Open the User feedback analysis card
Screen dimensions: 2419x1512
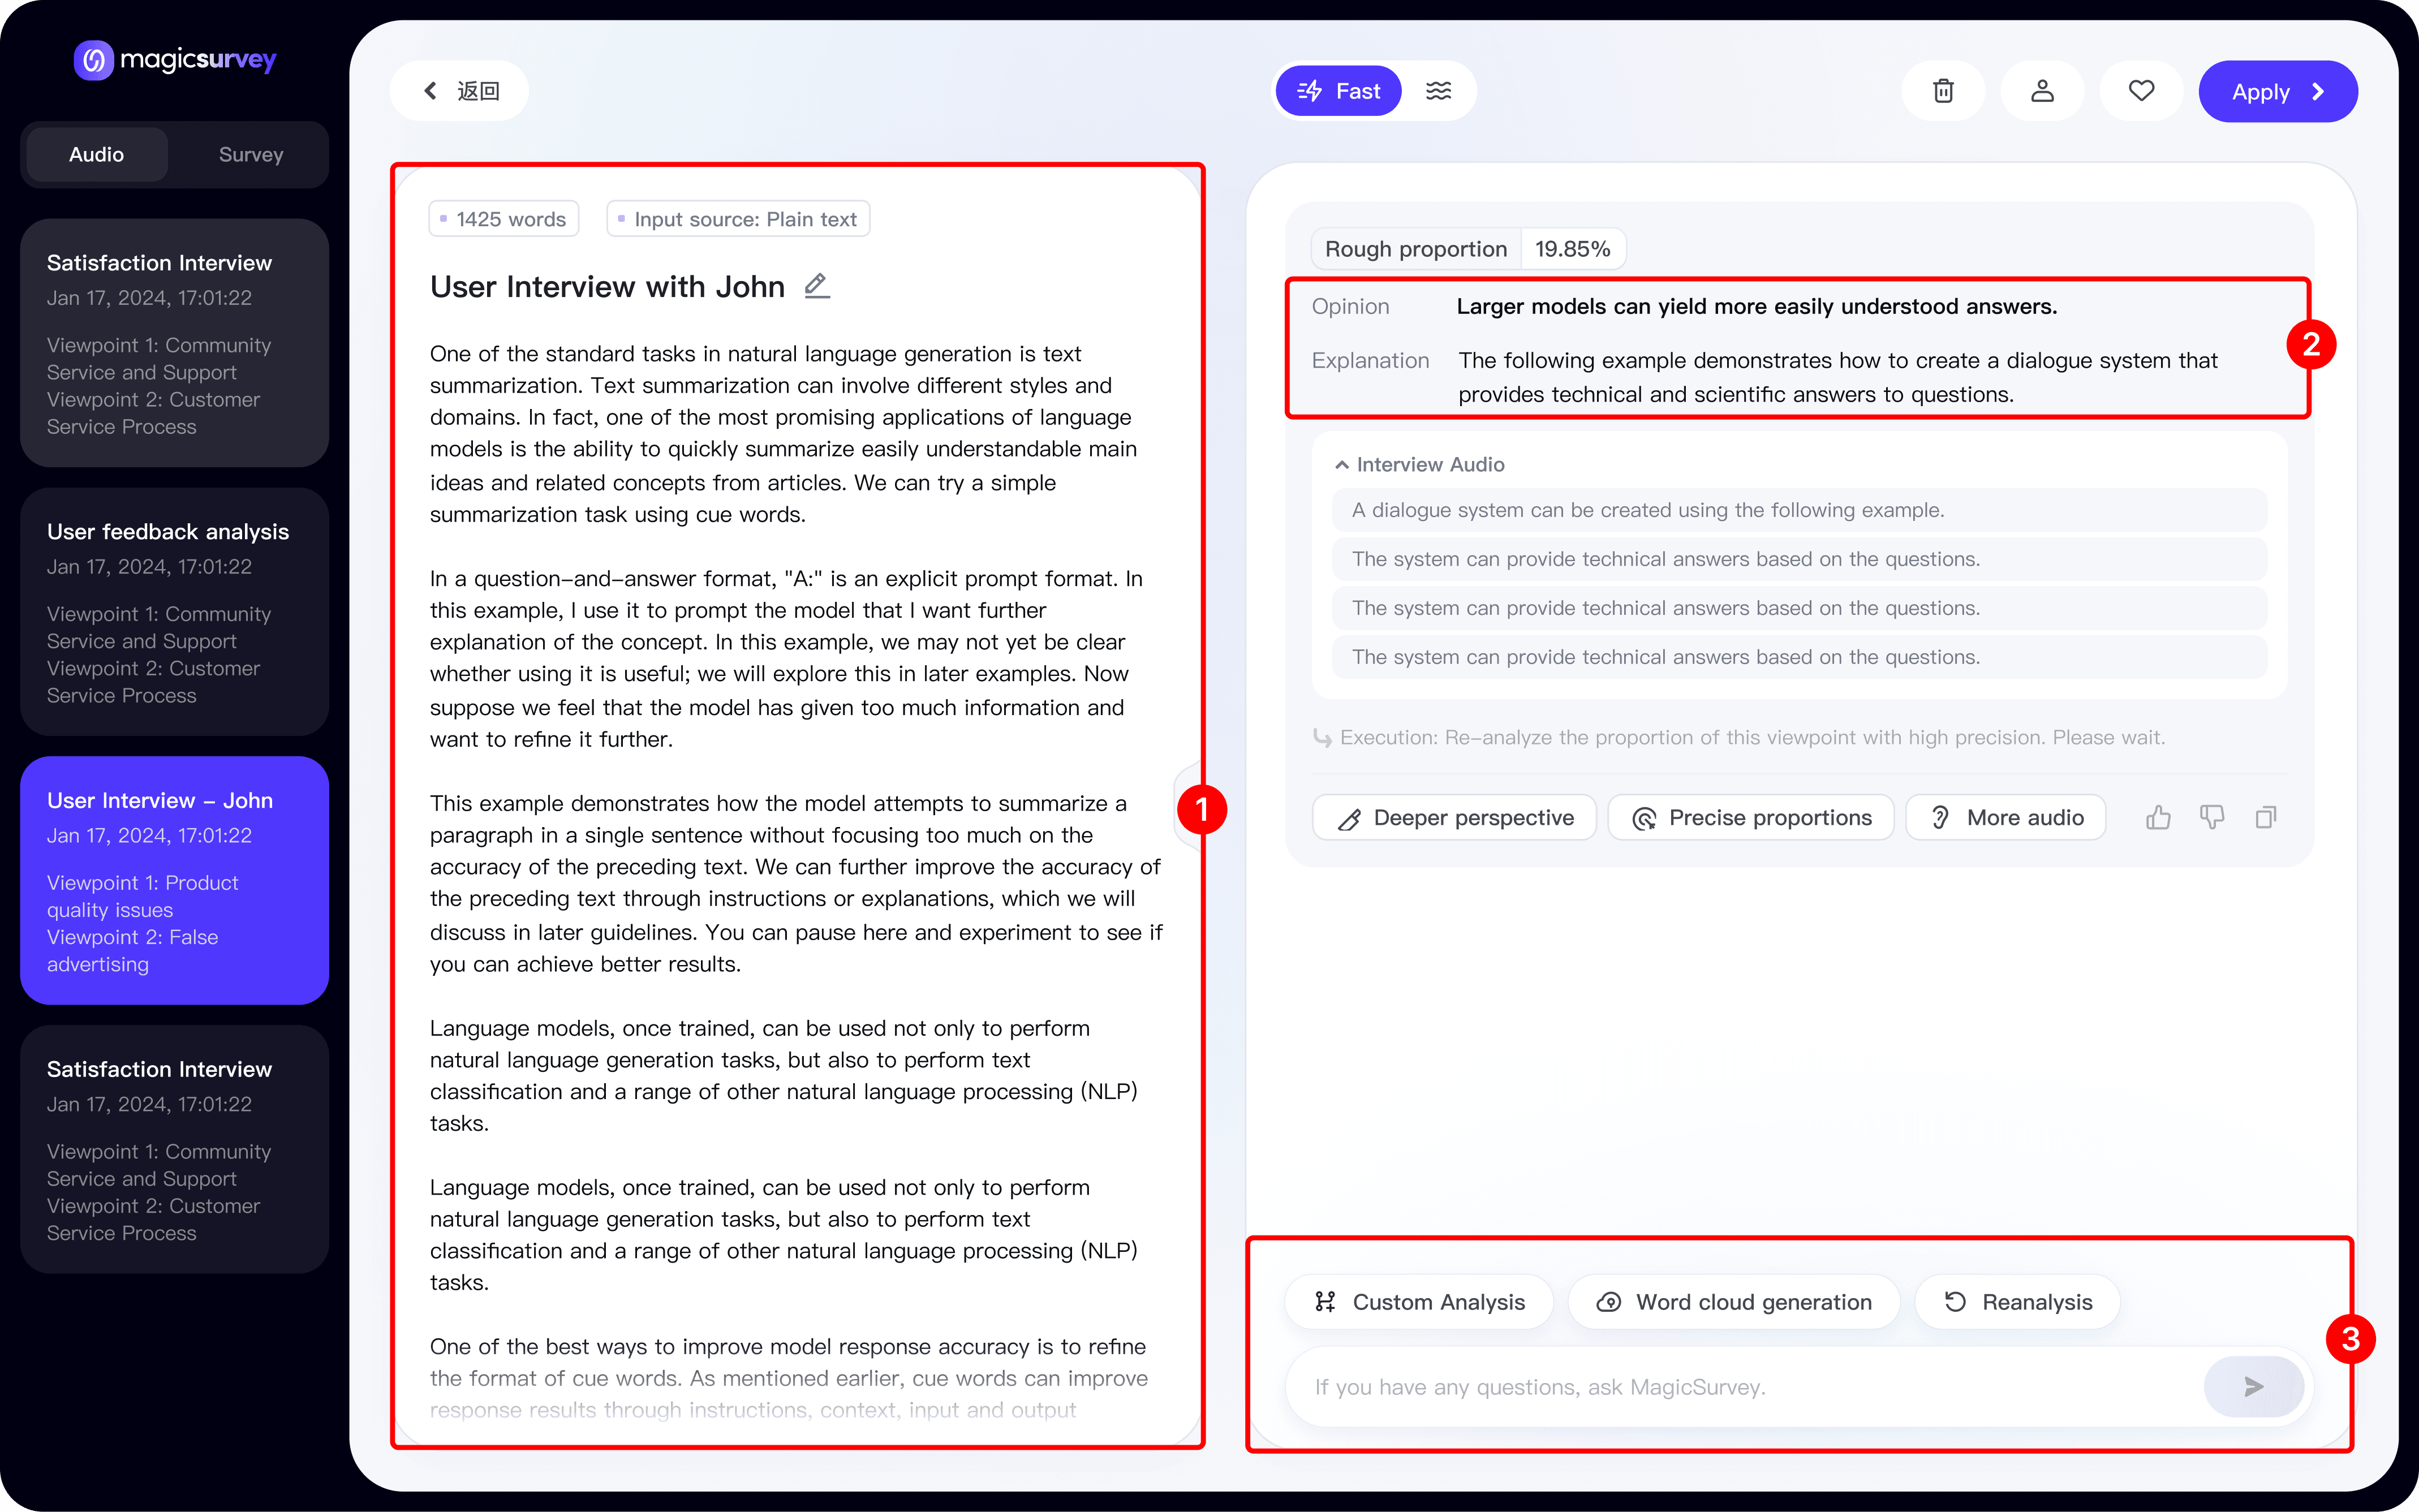tap(174, 612)
